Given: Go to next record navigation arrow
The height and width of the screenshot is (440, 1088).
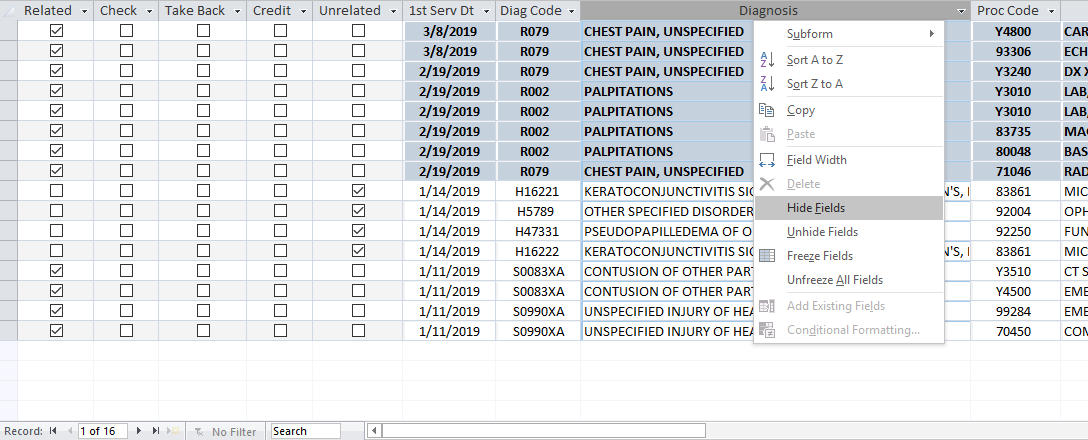Looking at the screenshot, I should click(139, 431).
